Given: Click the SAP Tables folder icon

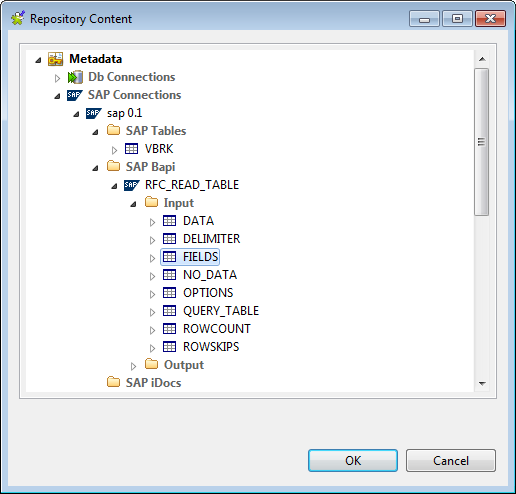Looking at the screenshot, I should (113, 130).
